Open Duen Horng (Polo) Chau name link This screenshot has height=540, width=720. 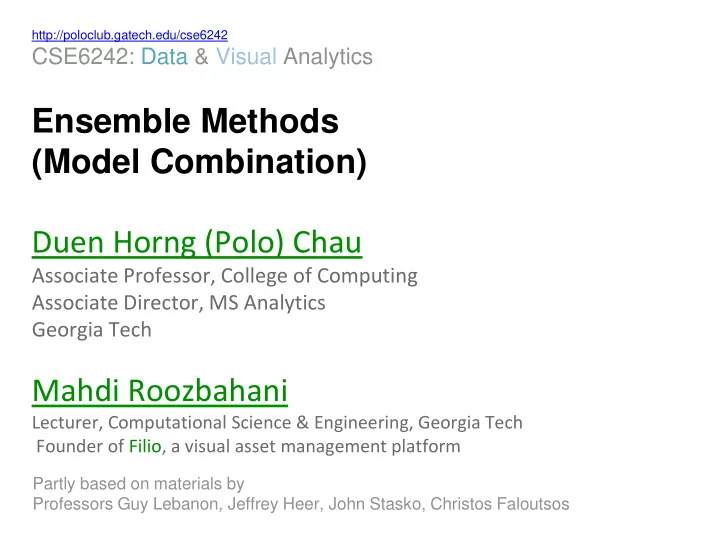[x=197, y=242]
